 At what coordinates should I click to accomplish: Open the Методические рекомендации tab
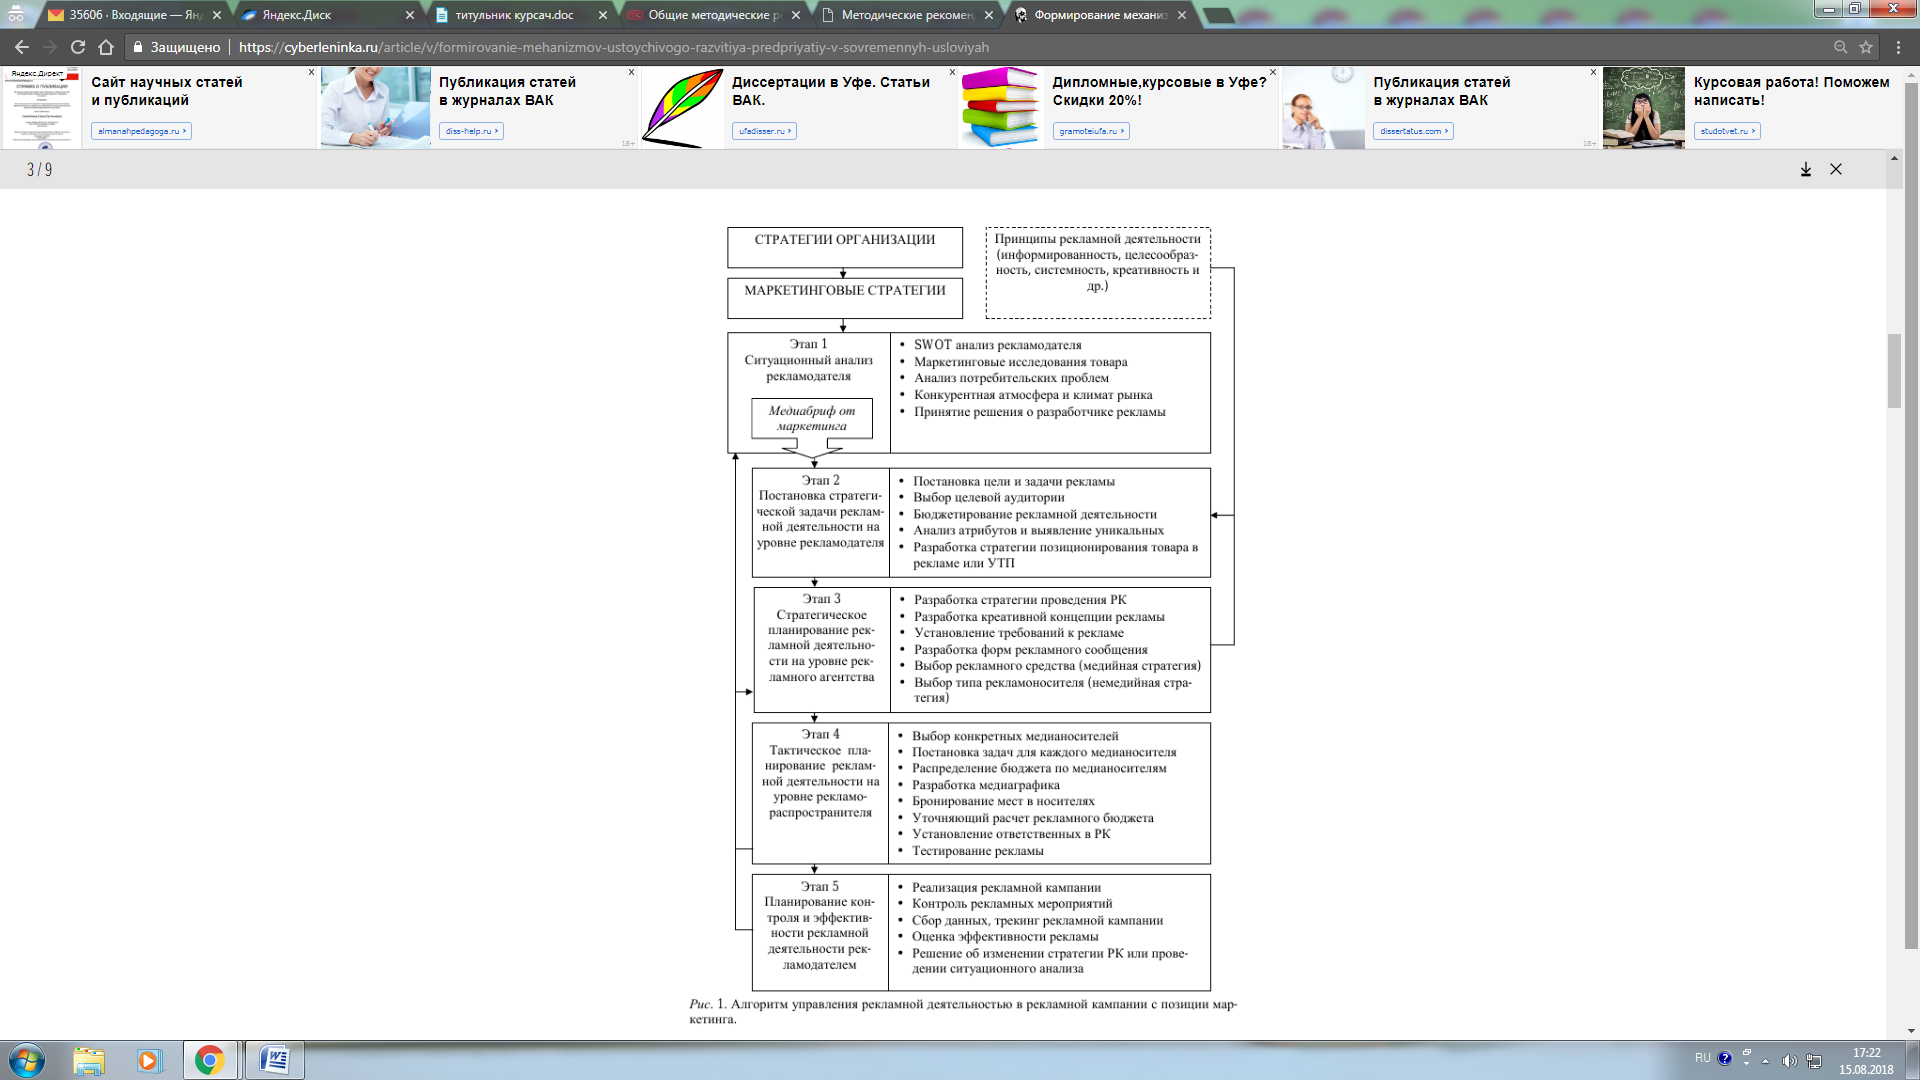907,15
